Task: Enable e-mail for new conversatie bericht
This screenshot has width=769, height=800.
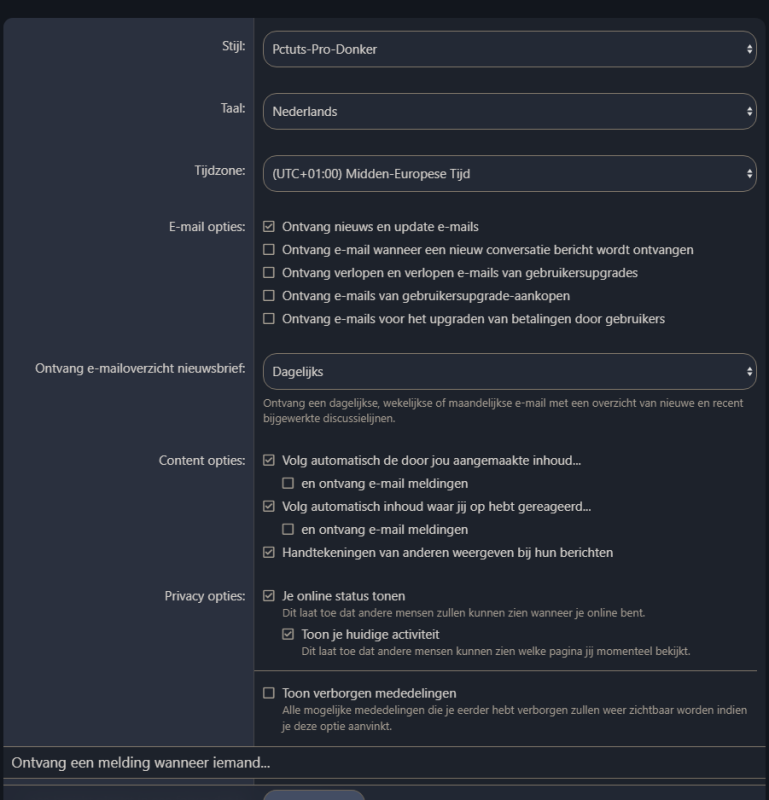Action: pos(269,250)
